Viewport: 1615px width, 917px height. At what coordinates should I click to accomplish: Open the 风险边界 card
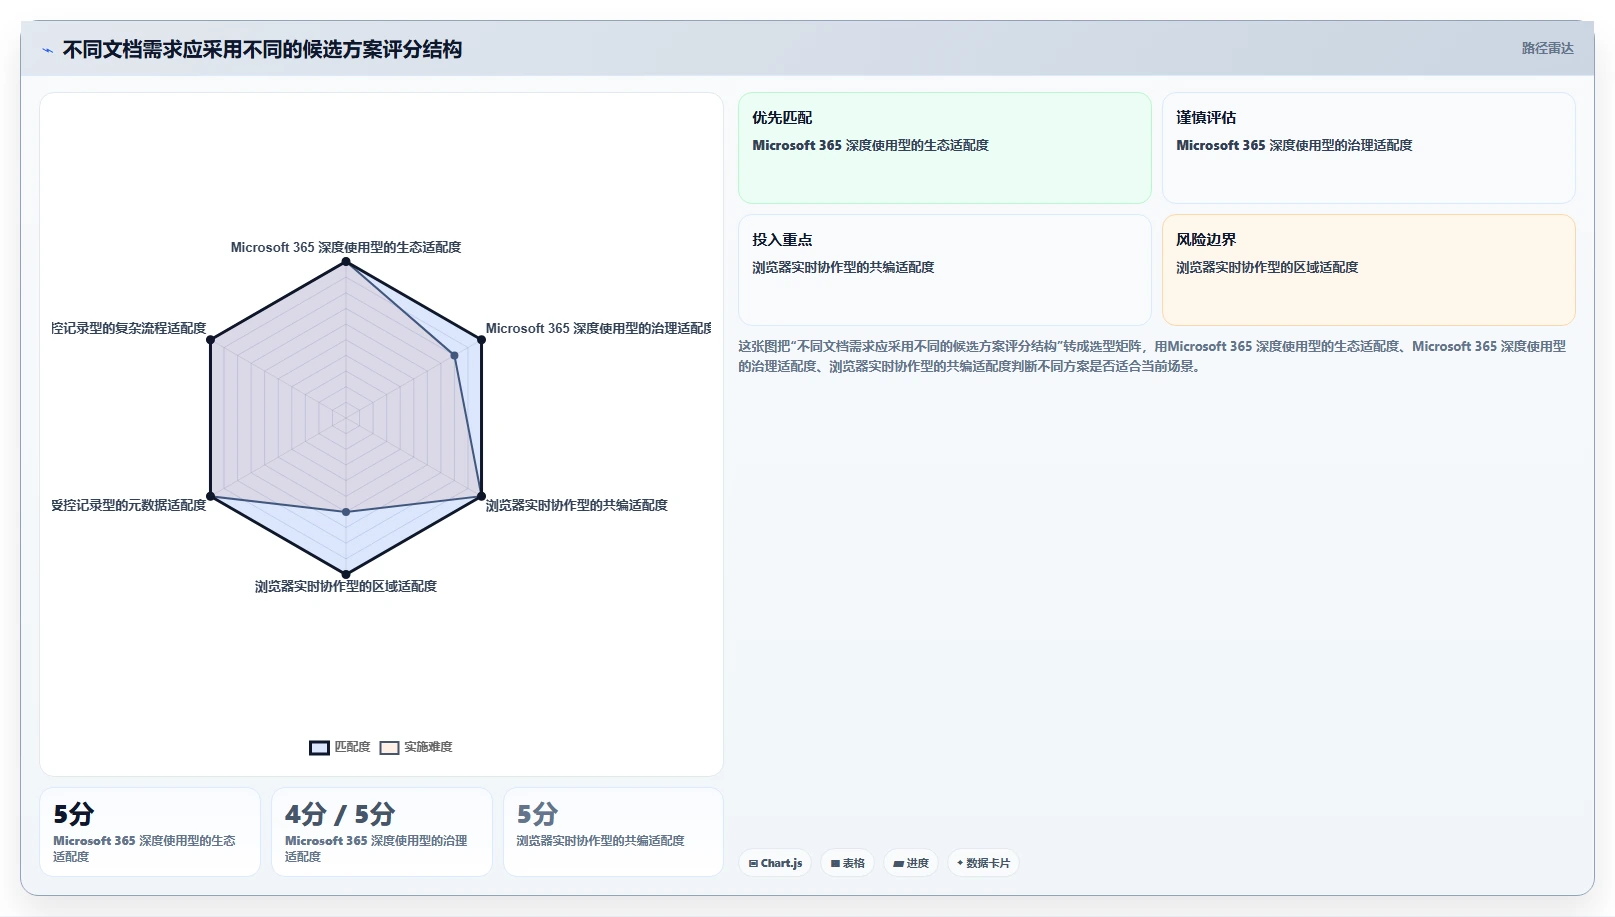[1368, 270]
